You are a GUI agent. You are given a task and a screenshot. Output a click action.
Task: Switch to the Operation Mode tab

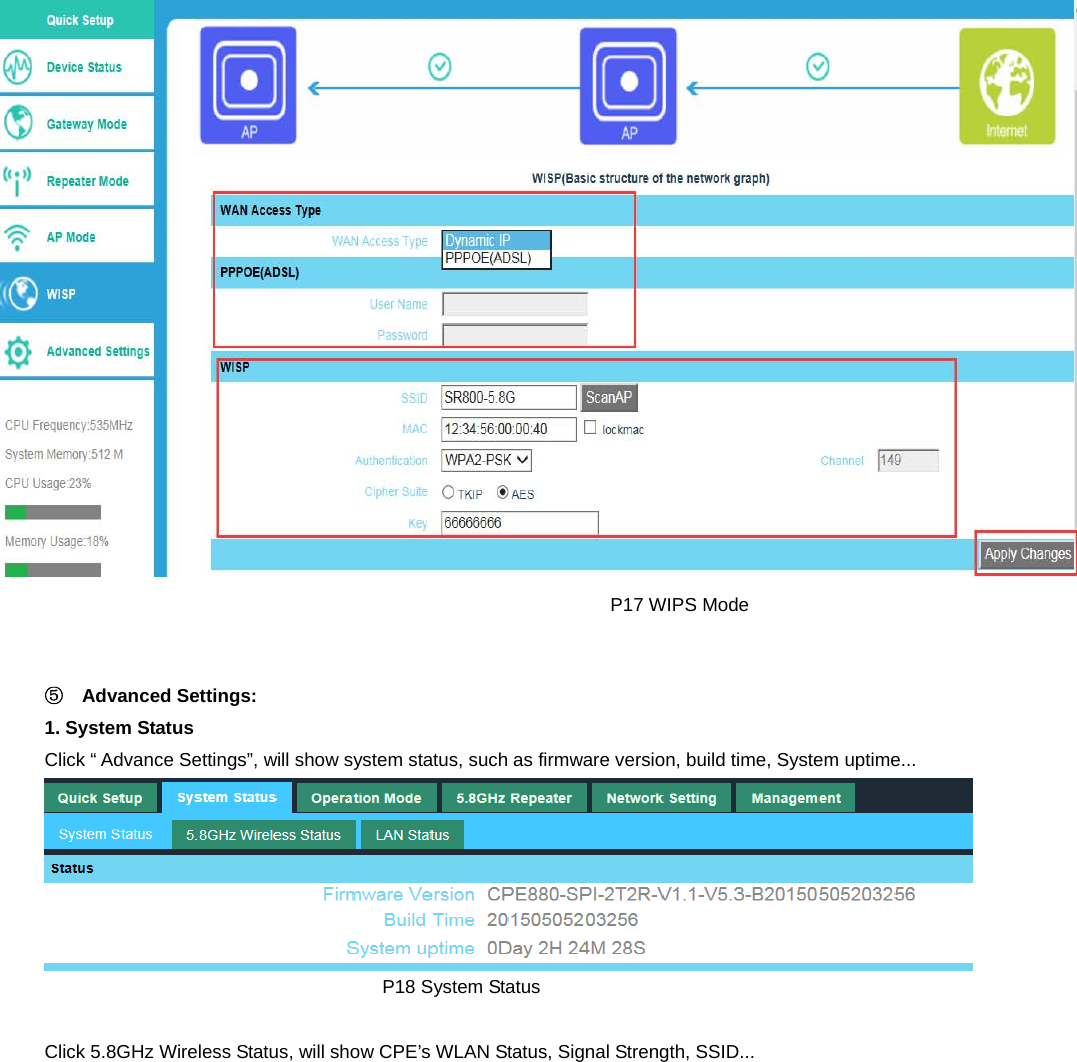(366, 797)
